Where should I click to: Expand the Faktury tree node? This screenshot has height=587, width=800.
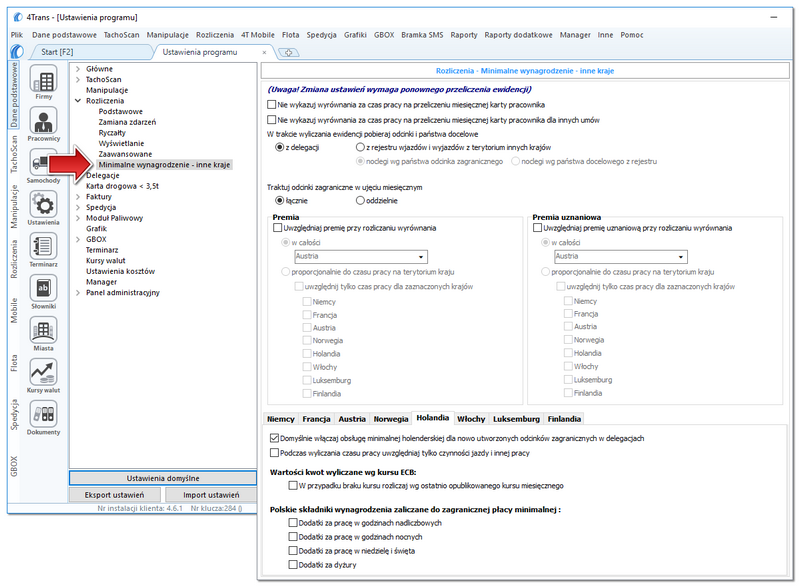(78, 197)
